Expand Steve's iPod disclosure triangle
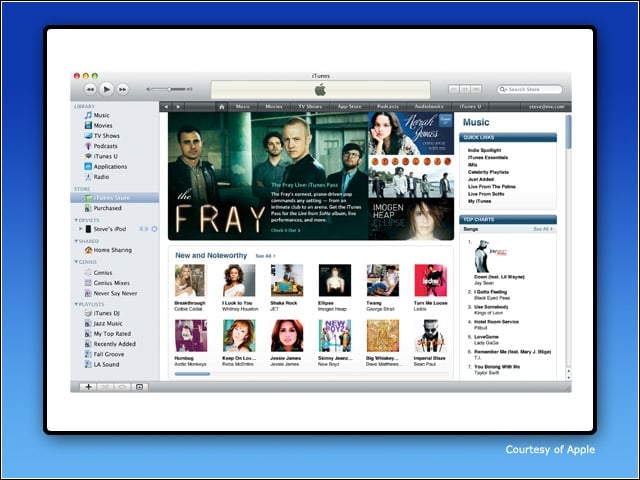Screen dimensions: 640x480 80,229
